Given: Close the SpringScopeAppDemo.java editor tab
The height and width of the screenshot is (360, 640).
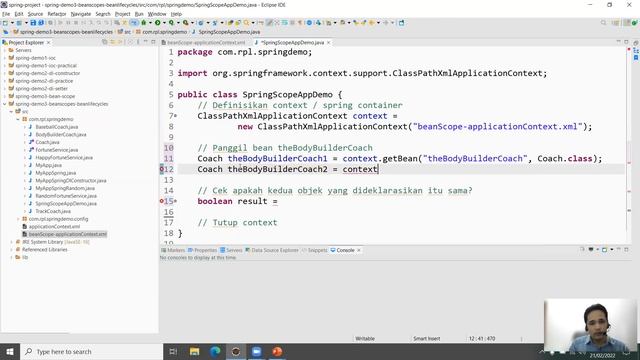Looking at the screenshot, I should tap(329, 42).
